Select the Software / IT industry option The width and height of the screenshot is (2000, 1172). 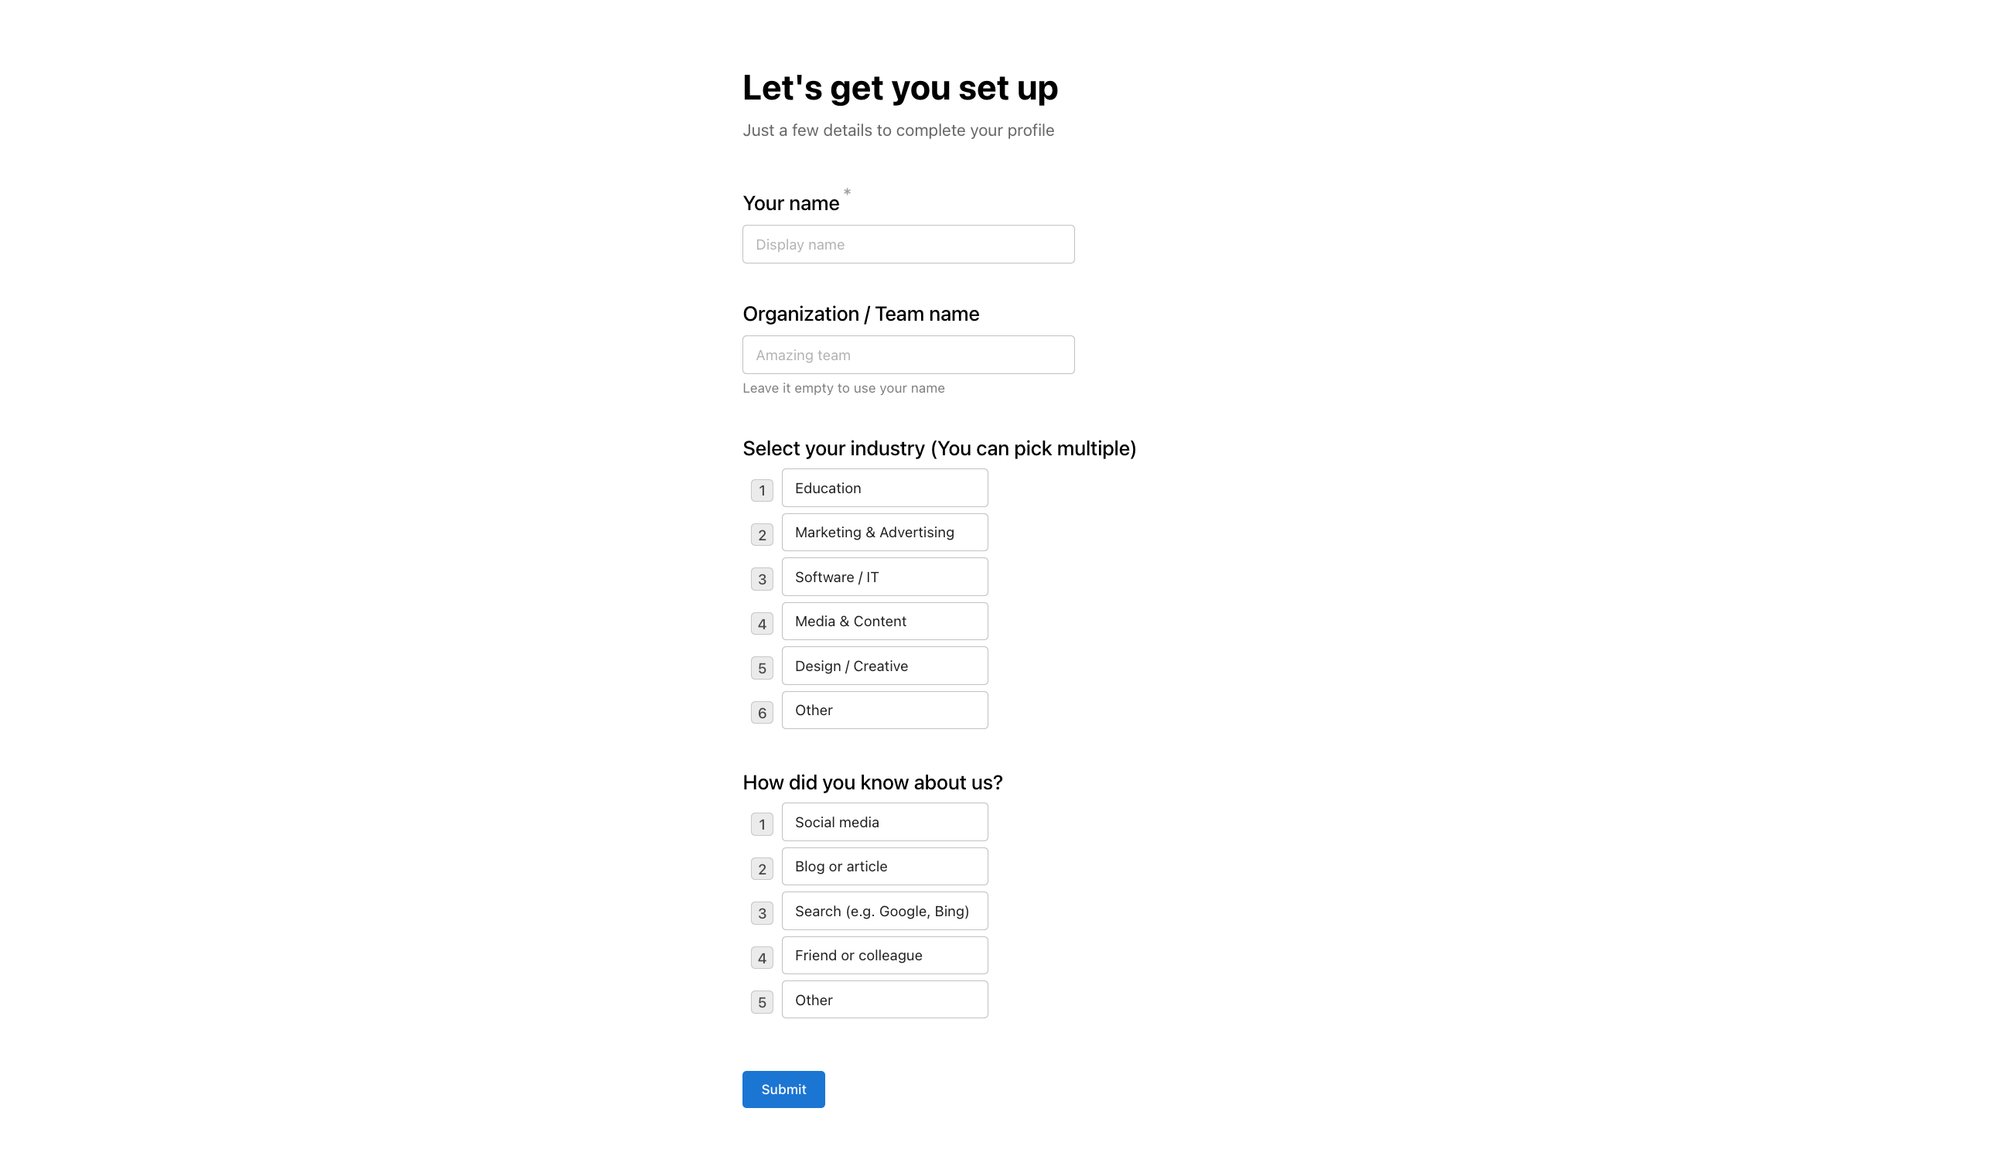point(884,577)
